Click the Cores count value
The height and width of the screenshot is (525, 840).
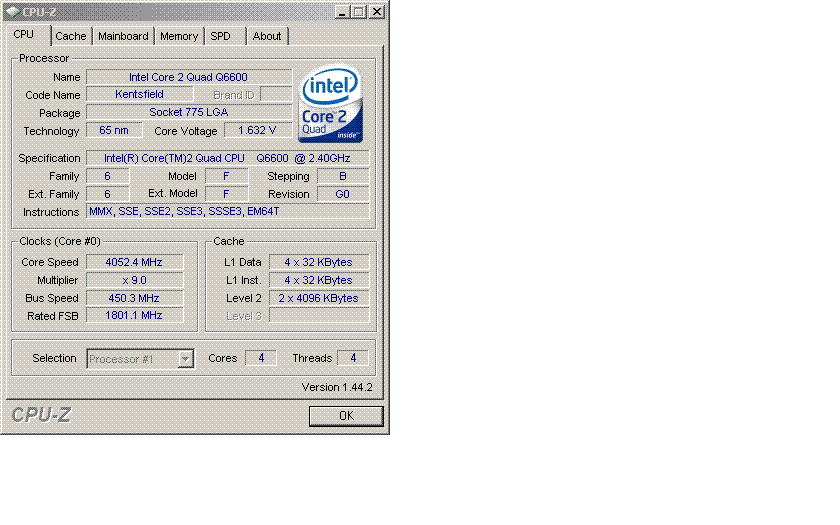pos(261,358)
